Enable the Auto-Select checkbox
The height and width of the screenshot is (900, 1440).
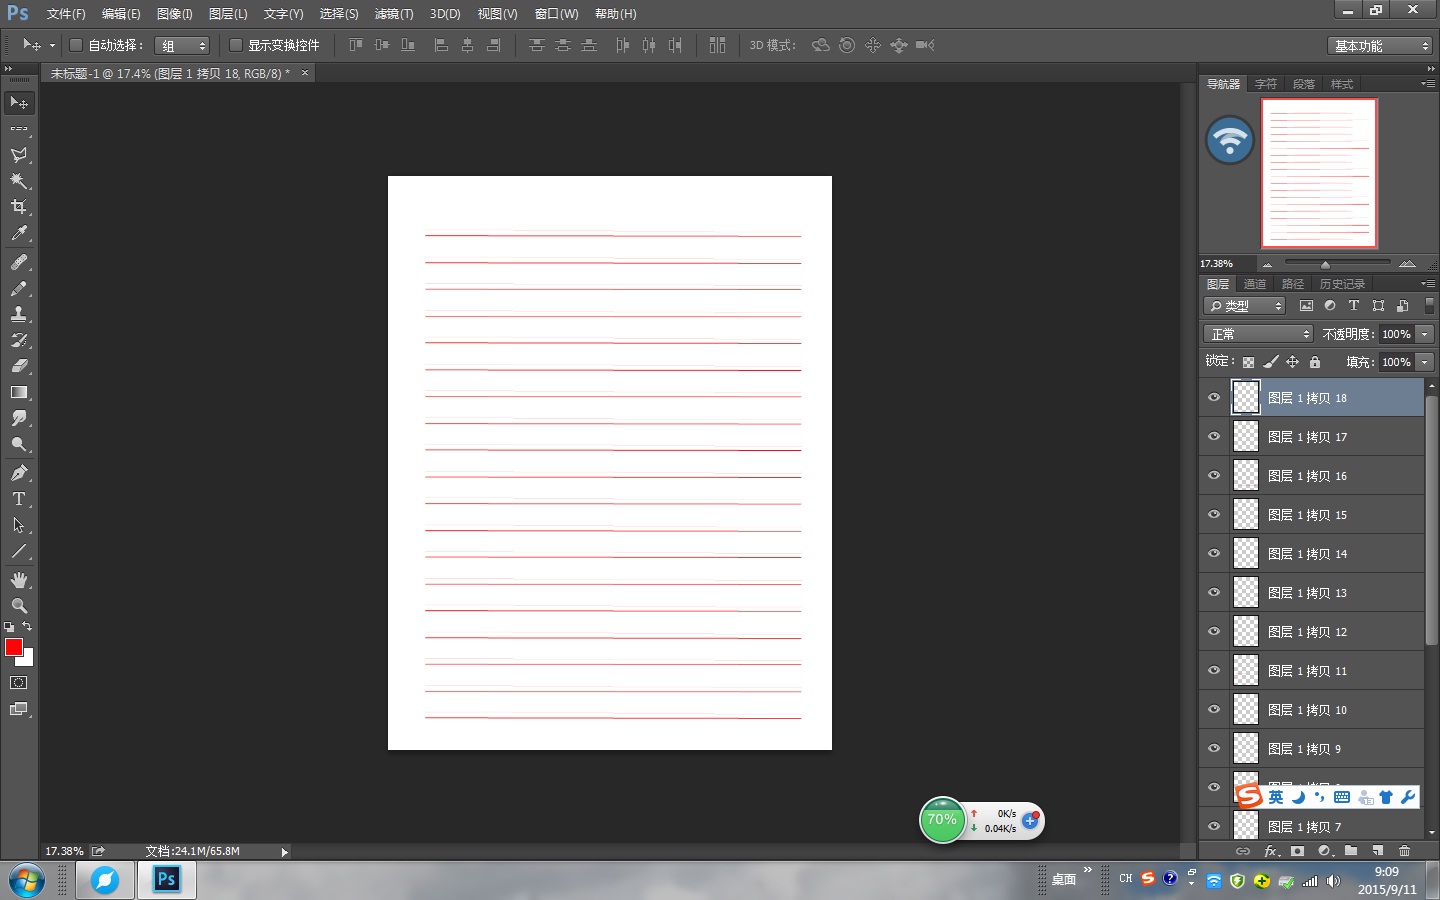point(76,45)
